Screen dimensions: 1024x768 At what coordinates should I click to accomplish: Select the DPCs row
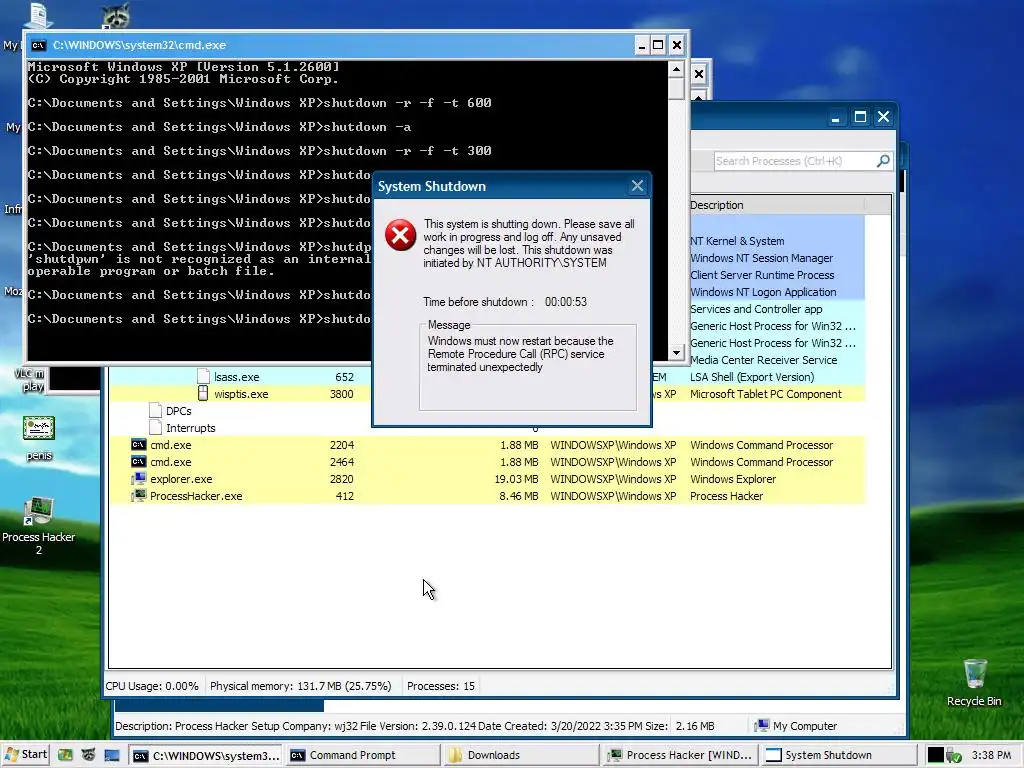point(487,411)
